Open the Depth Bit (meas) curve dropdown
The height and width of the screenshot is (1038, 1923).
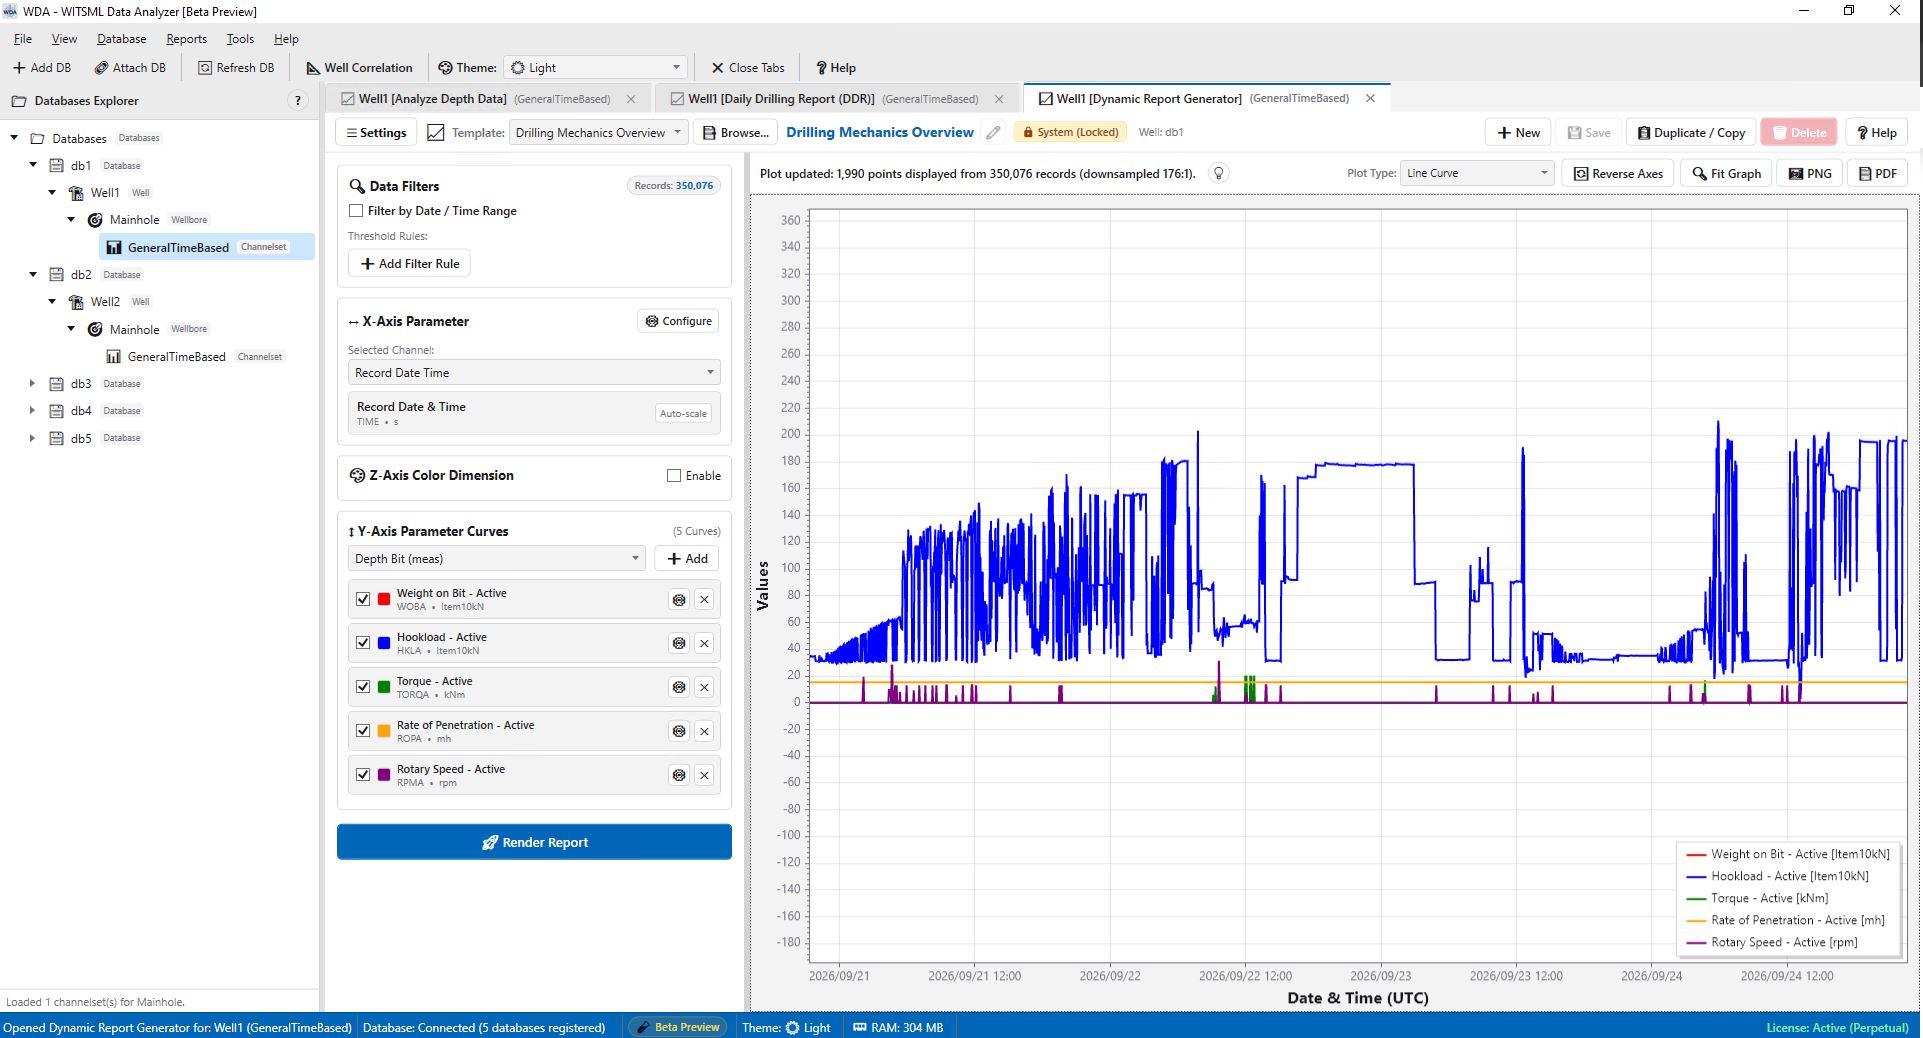[497, 559]
